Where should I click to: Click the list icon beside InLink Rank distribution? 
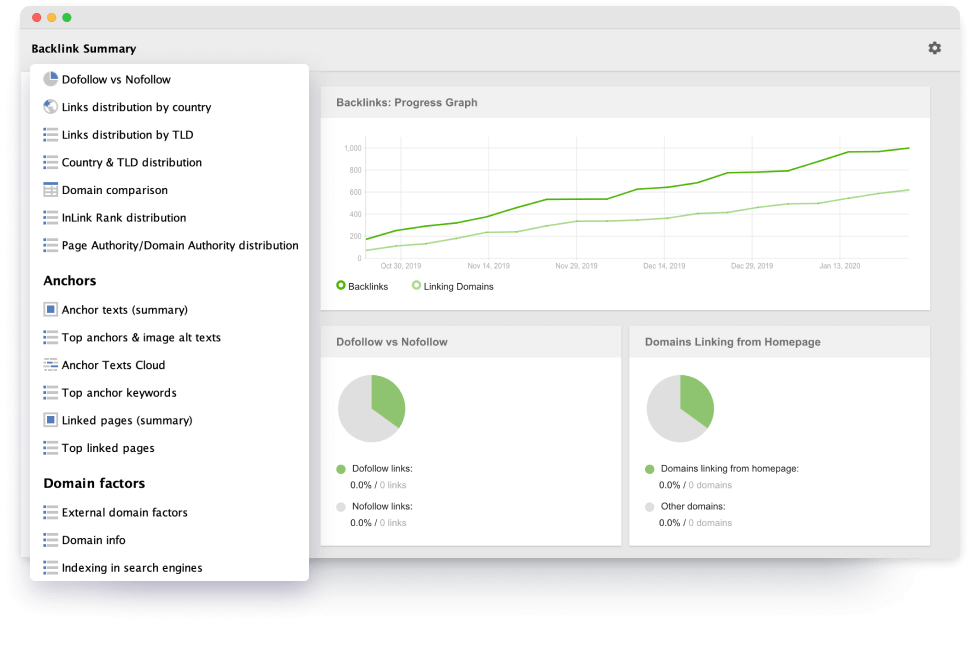tap(51, 218)
